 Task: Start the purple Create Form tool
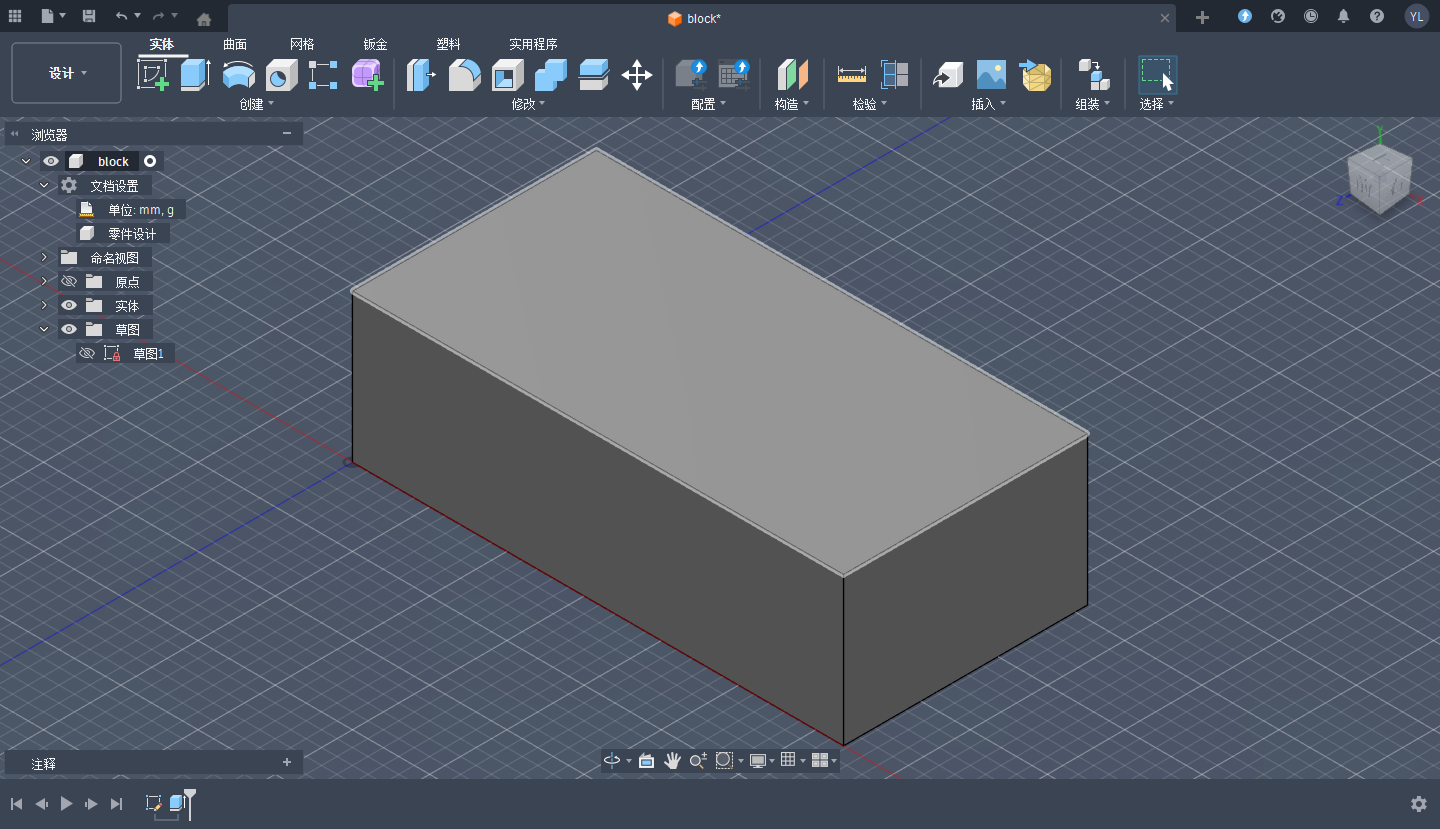[x=367, y=75]
